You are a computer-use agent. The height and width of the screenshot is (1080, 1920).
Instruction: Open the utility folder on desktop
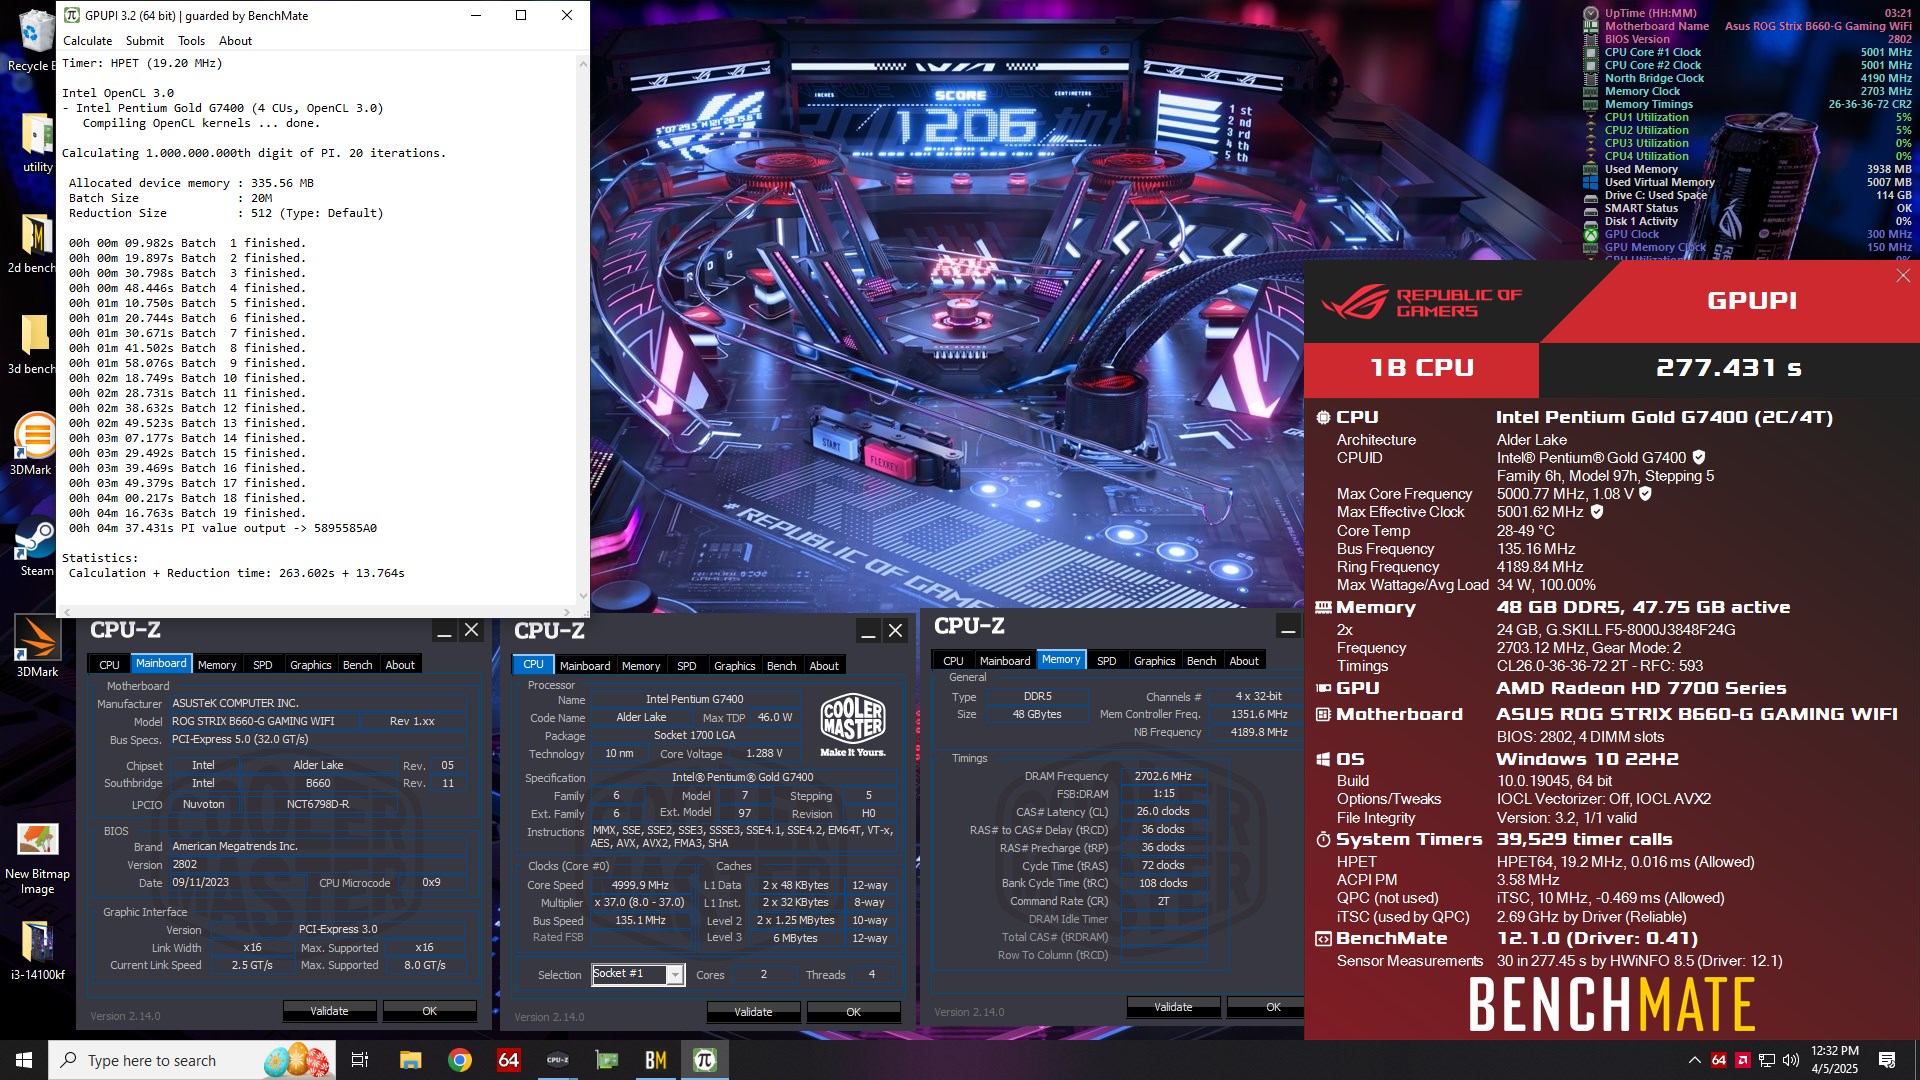(36, 142)
